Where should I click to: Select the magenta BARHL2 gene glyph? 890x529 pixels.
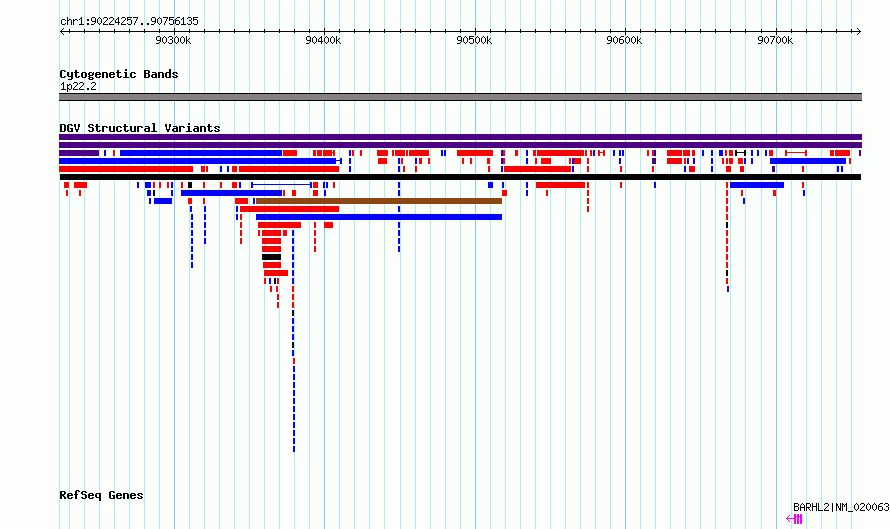(x=794, y=519)
